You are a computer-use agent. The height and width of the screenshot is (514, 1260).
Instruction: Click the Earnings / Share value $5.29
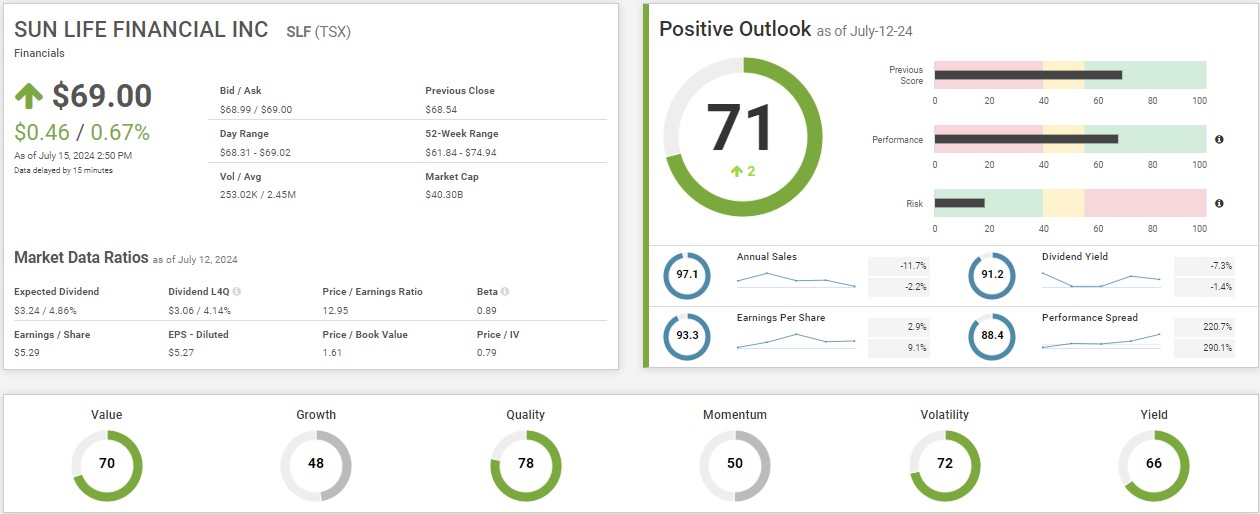27,353
